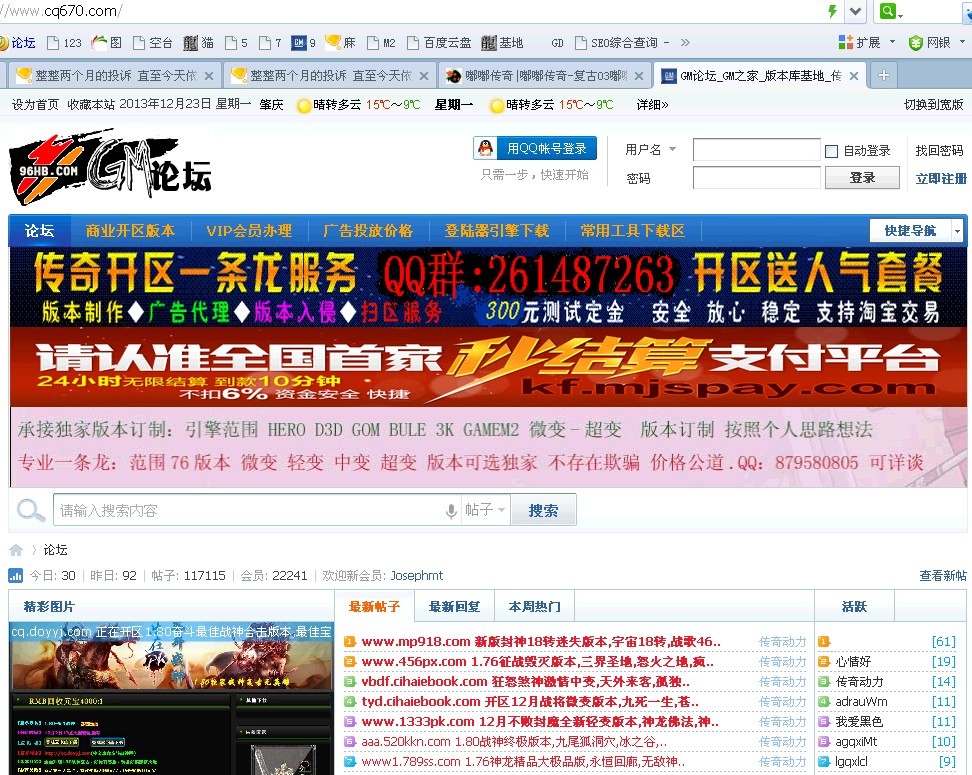The width and height of the screenshot is (972, 775).
Task: Click the 搜索 button
Action: (x=543, y=510)
